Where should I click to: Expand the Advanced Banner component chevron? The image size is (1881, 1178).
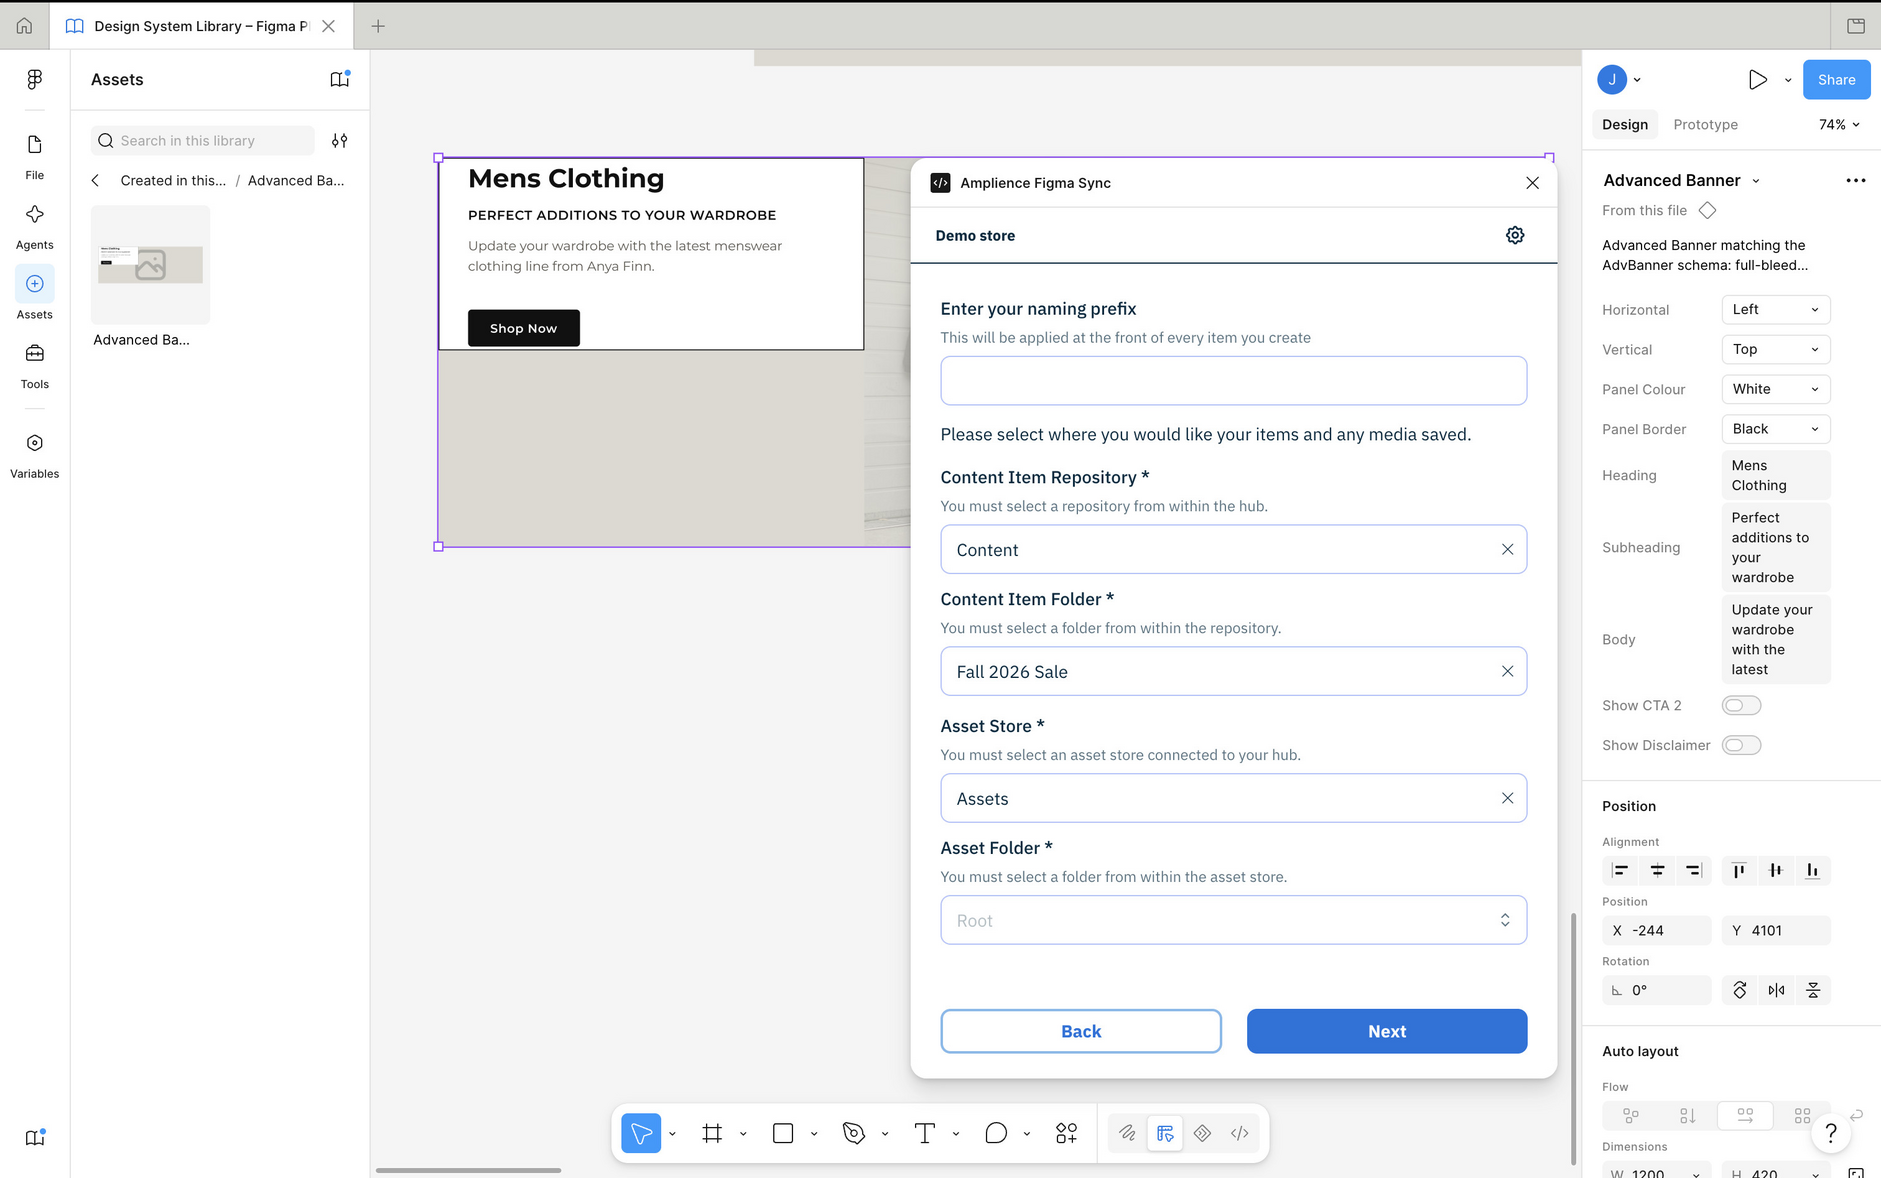pos(1756,181)
